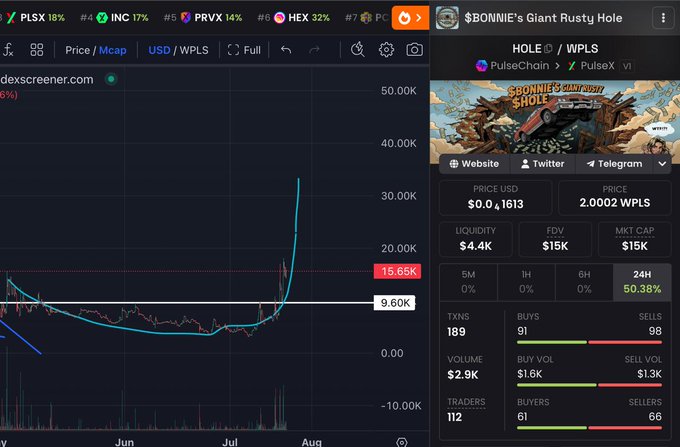Enter Full screen chart mode
The image size is (680, 447).
244,50
